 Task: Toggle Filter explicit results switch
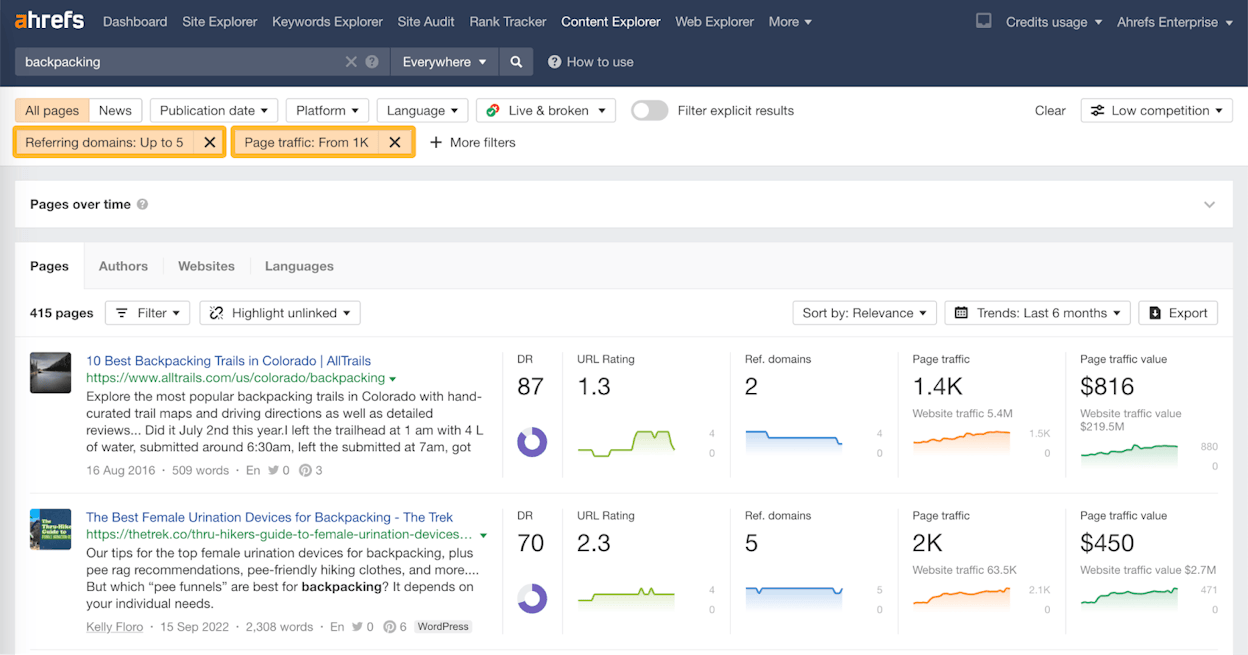(x=649, y=111)
